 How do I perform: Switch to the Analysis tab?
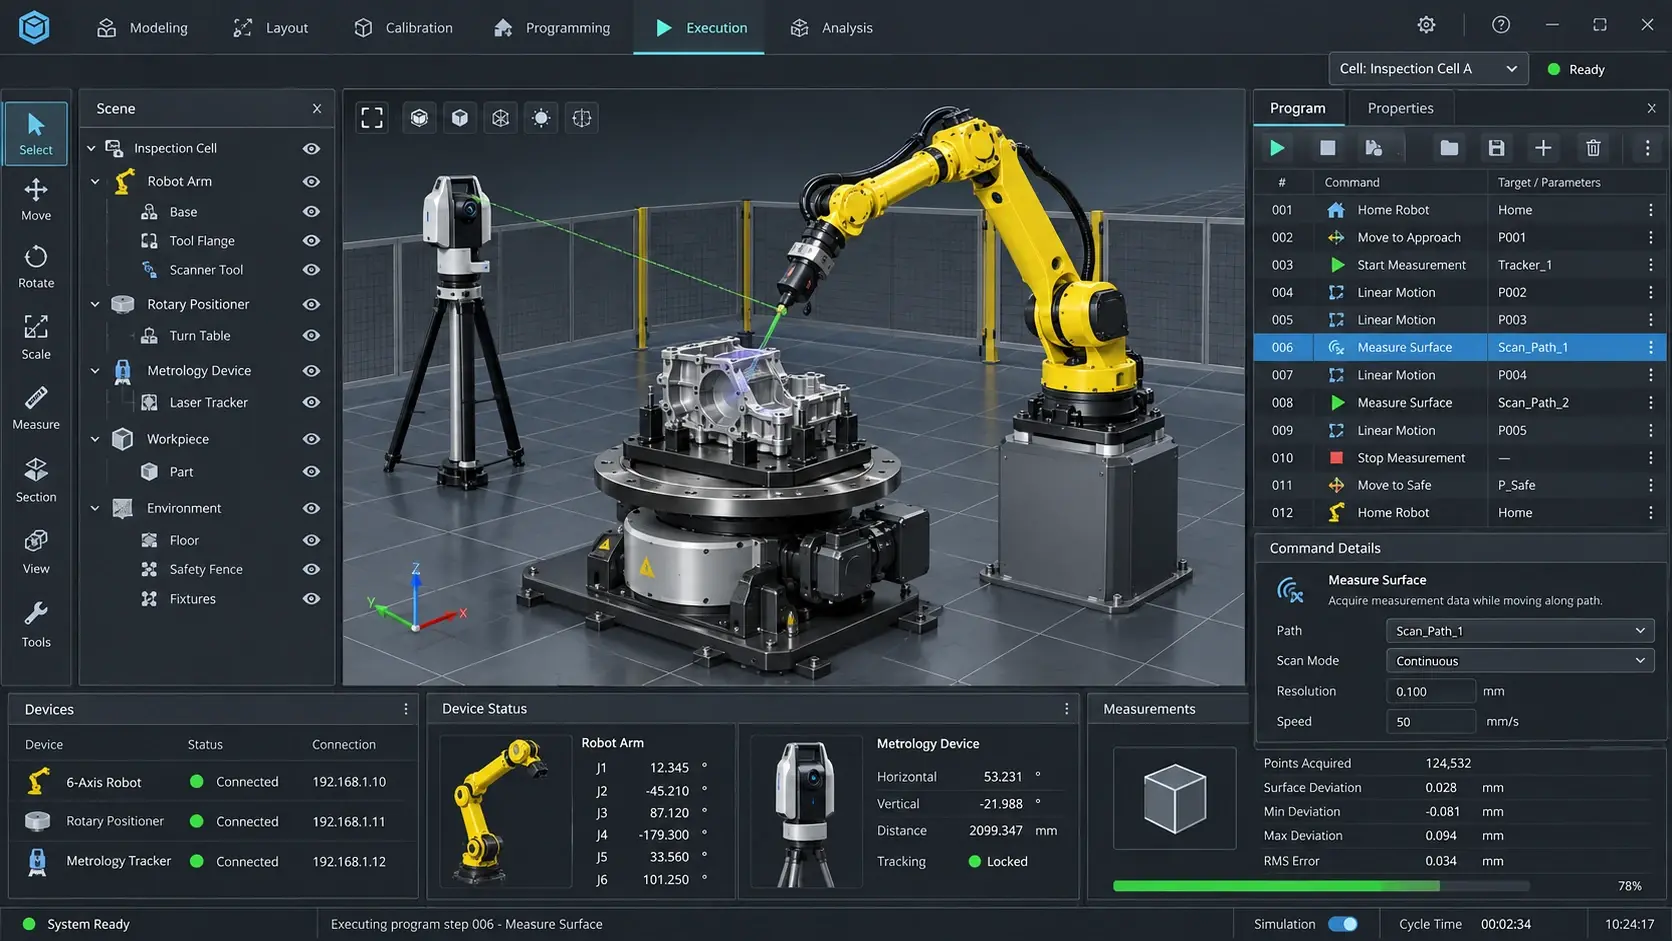pos(832,28)
